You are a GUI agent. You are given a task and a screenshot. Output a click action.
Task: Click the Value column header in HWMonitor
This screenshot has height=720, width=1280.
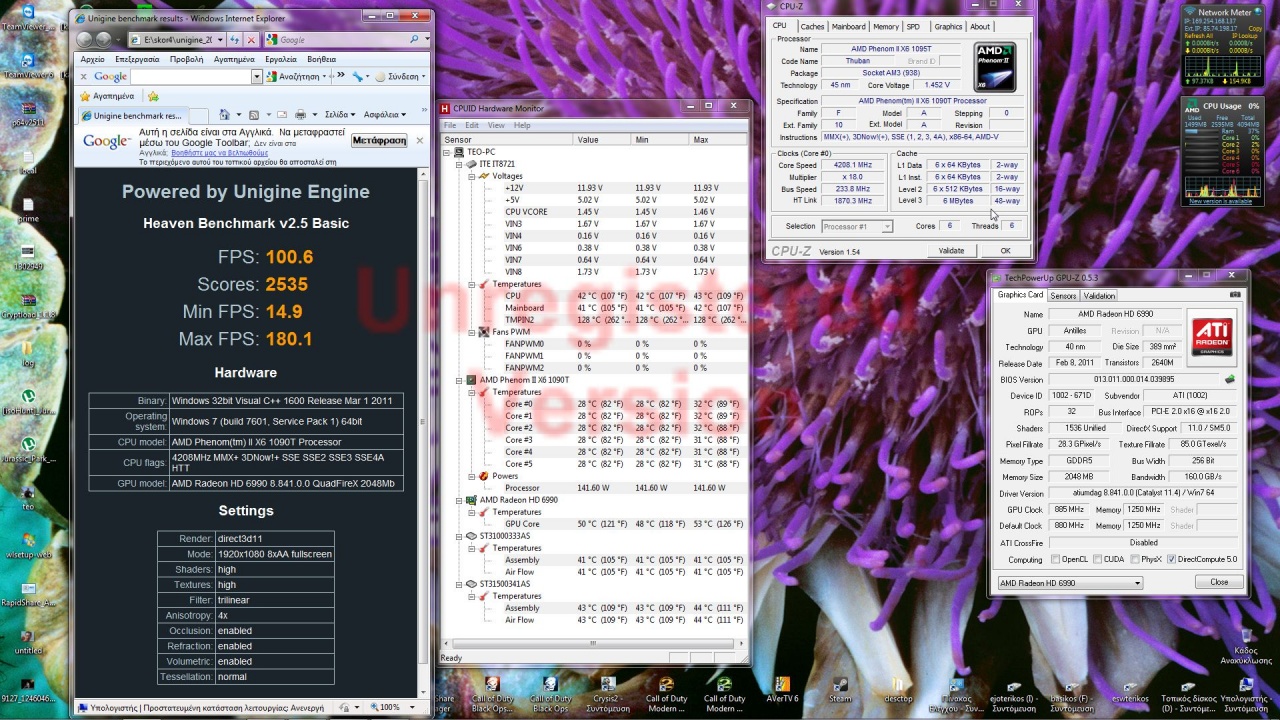tap(603, 140)
